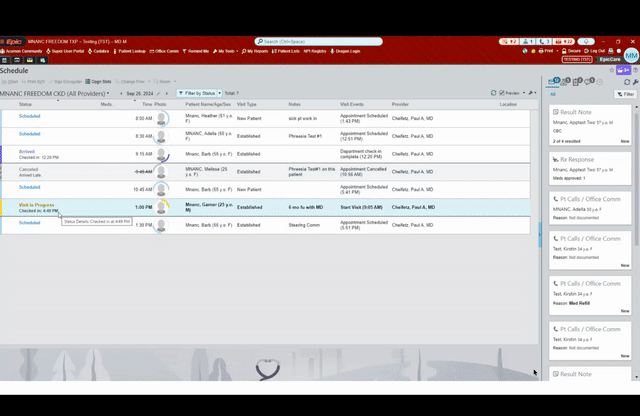Screen dimensions: 640x416
Task: Click the favorite star icon
Action: [611, 70]
